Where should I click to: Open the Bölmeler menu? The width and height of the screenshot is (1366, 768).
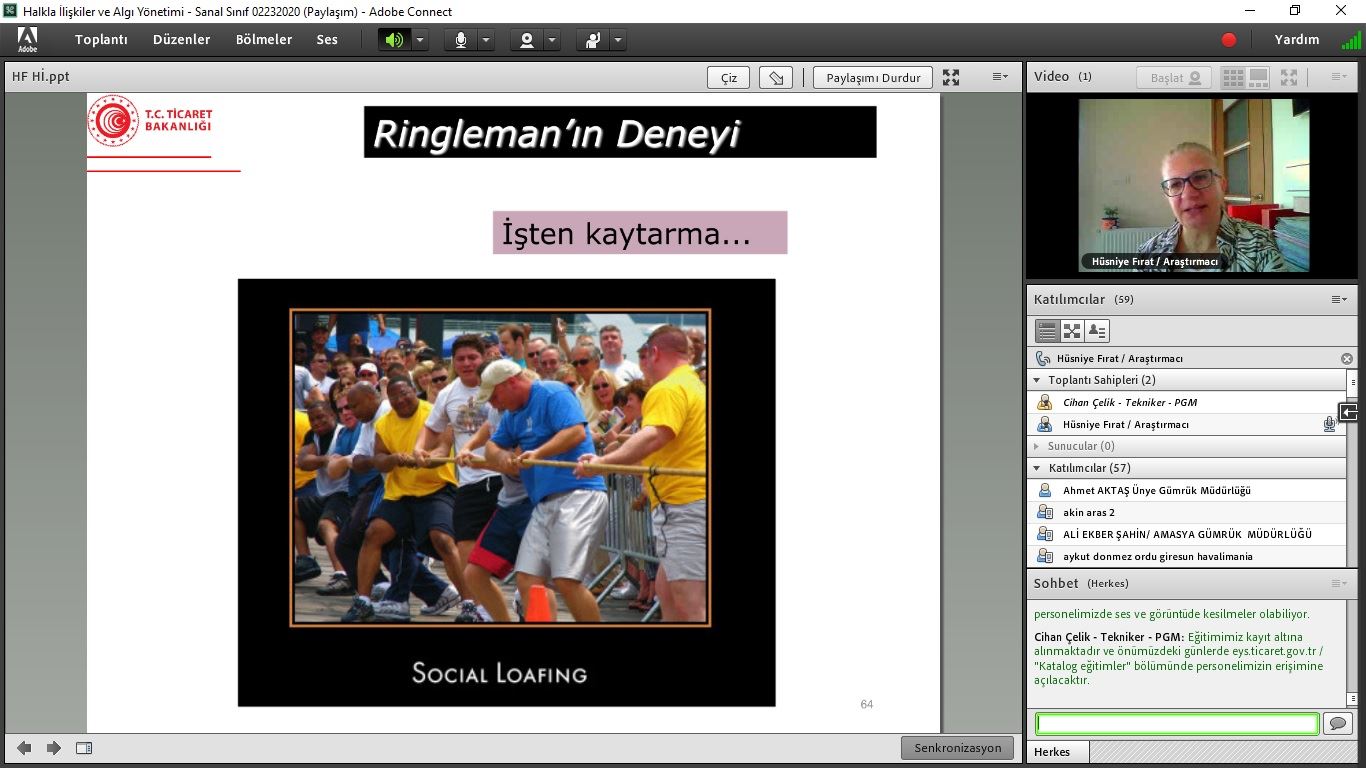(x=264, y=40)
